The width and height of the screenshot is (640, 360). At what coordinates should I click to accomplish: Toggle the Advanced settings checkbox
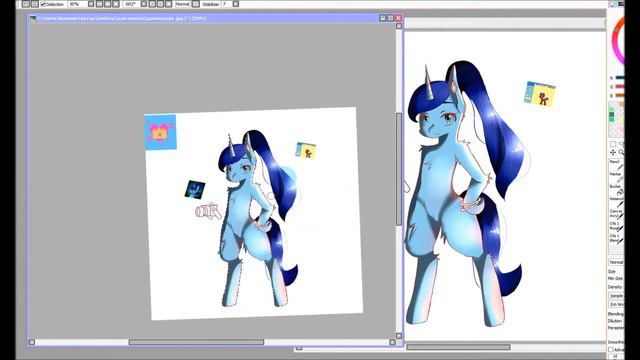click(611, 350)
